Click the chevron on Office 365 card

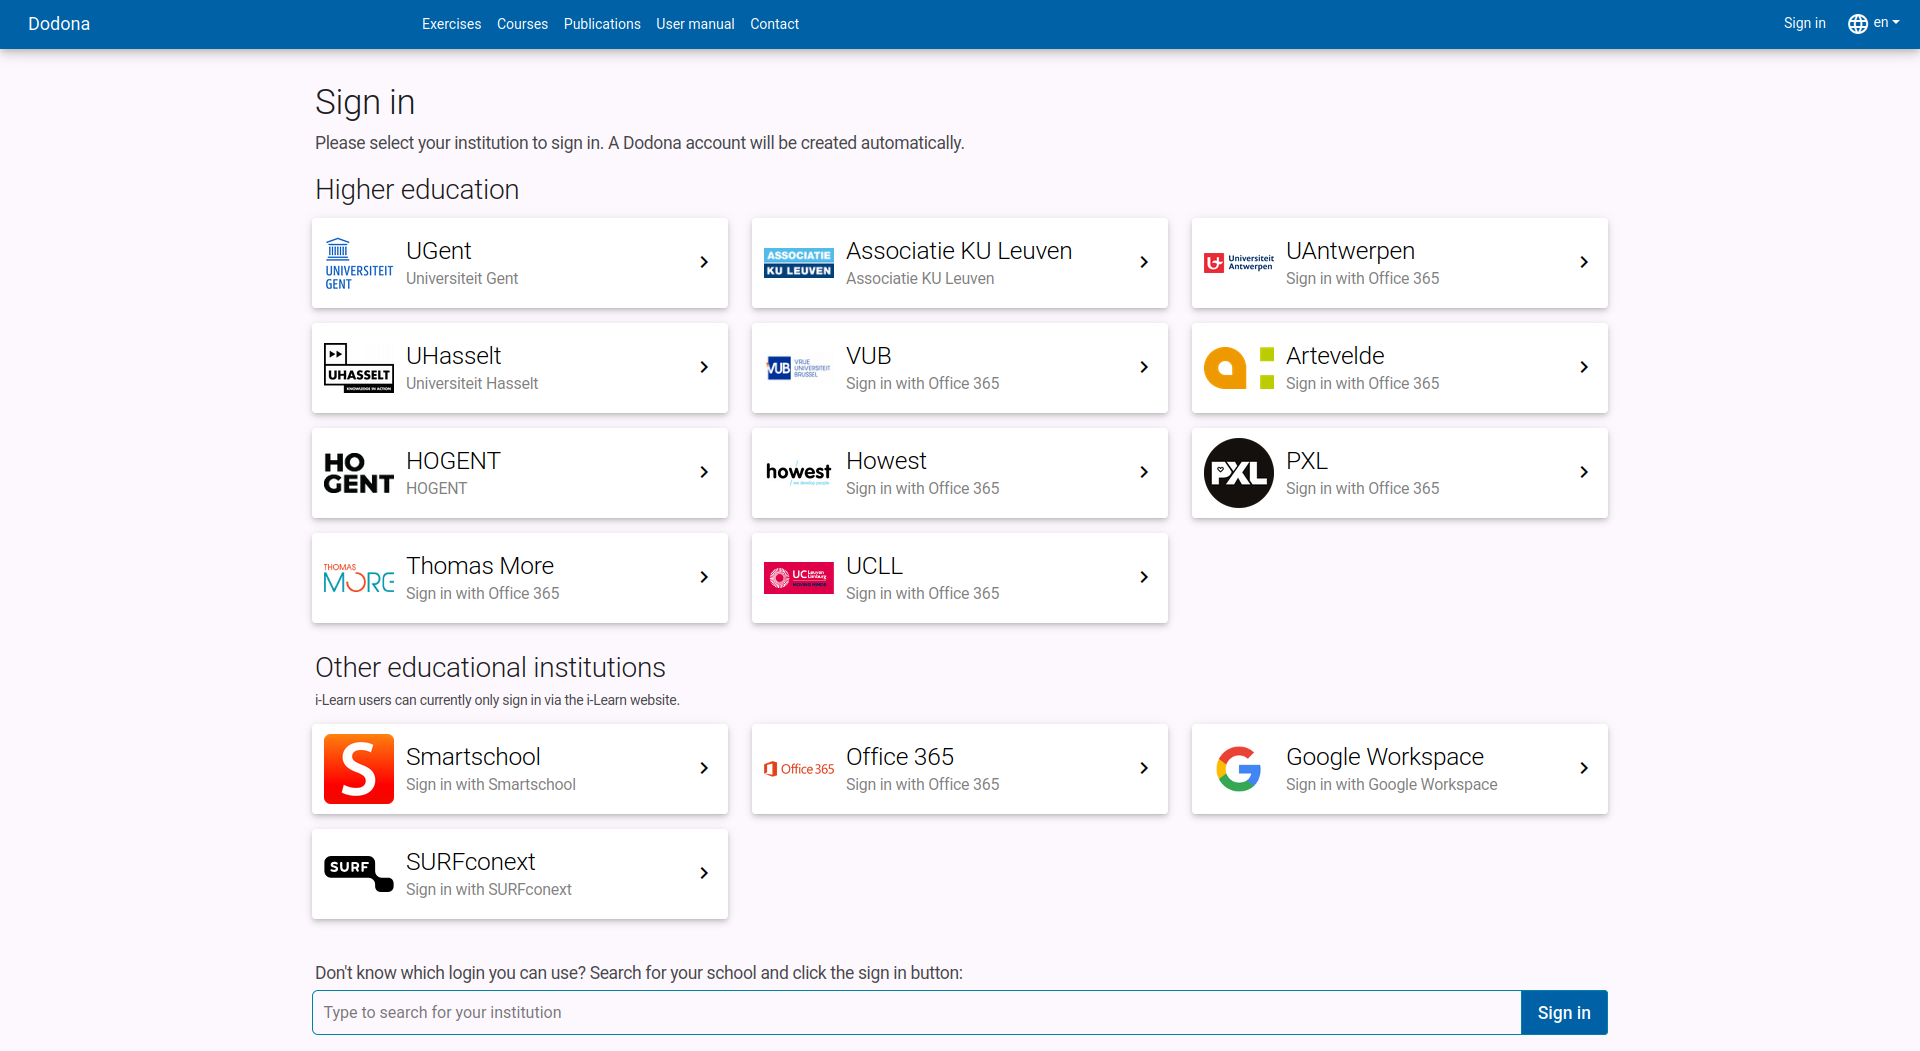click(1144, 768)
